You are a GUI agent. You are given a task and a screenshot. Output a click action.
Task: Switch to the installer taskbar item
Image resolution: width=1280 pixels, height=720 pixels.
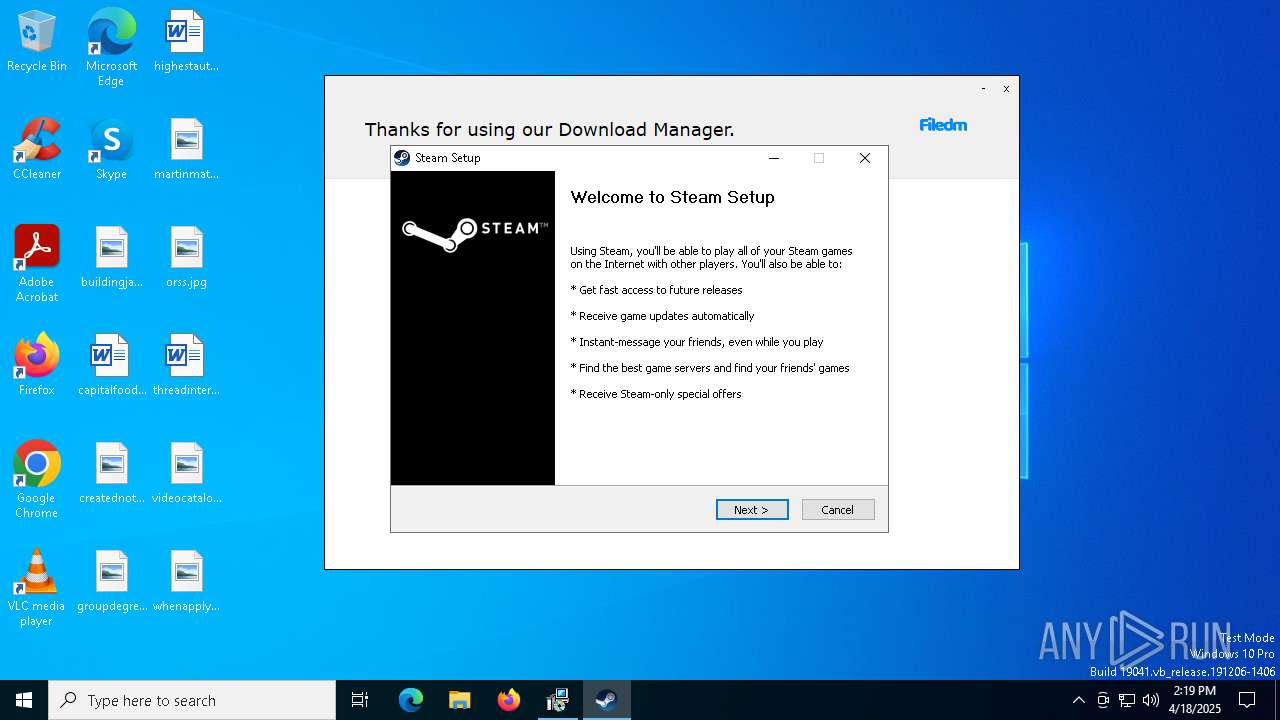pyautogui.click(x=558, y=700)
